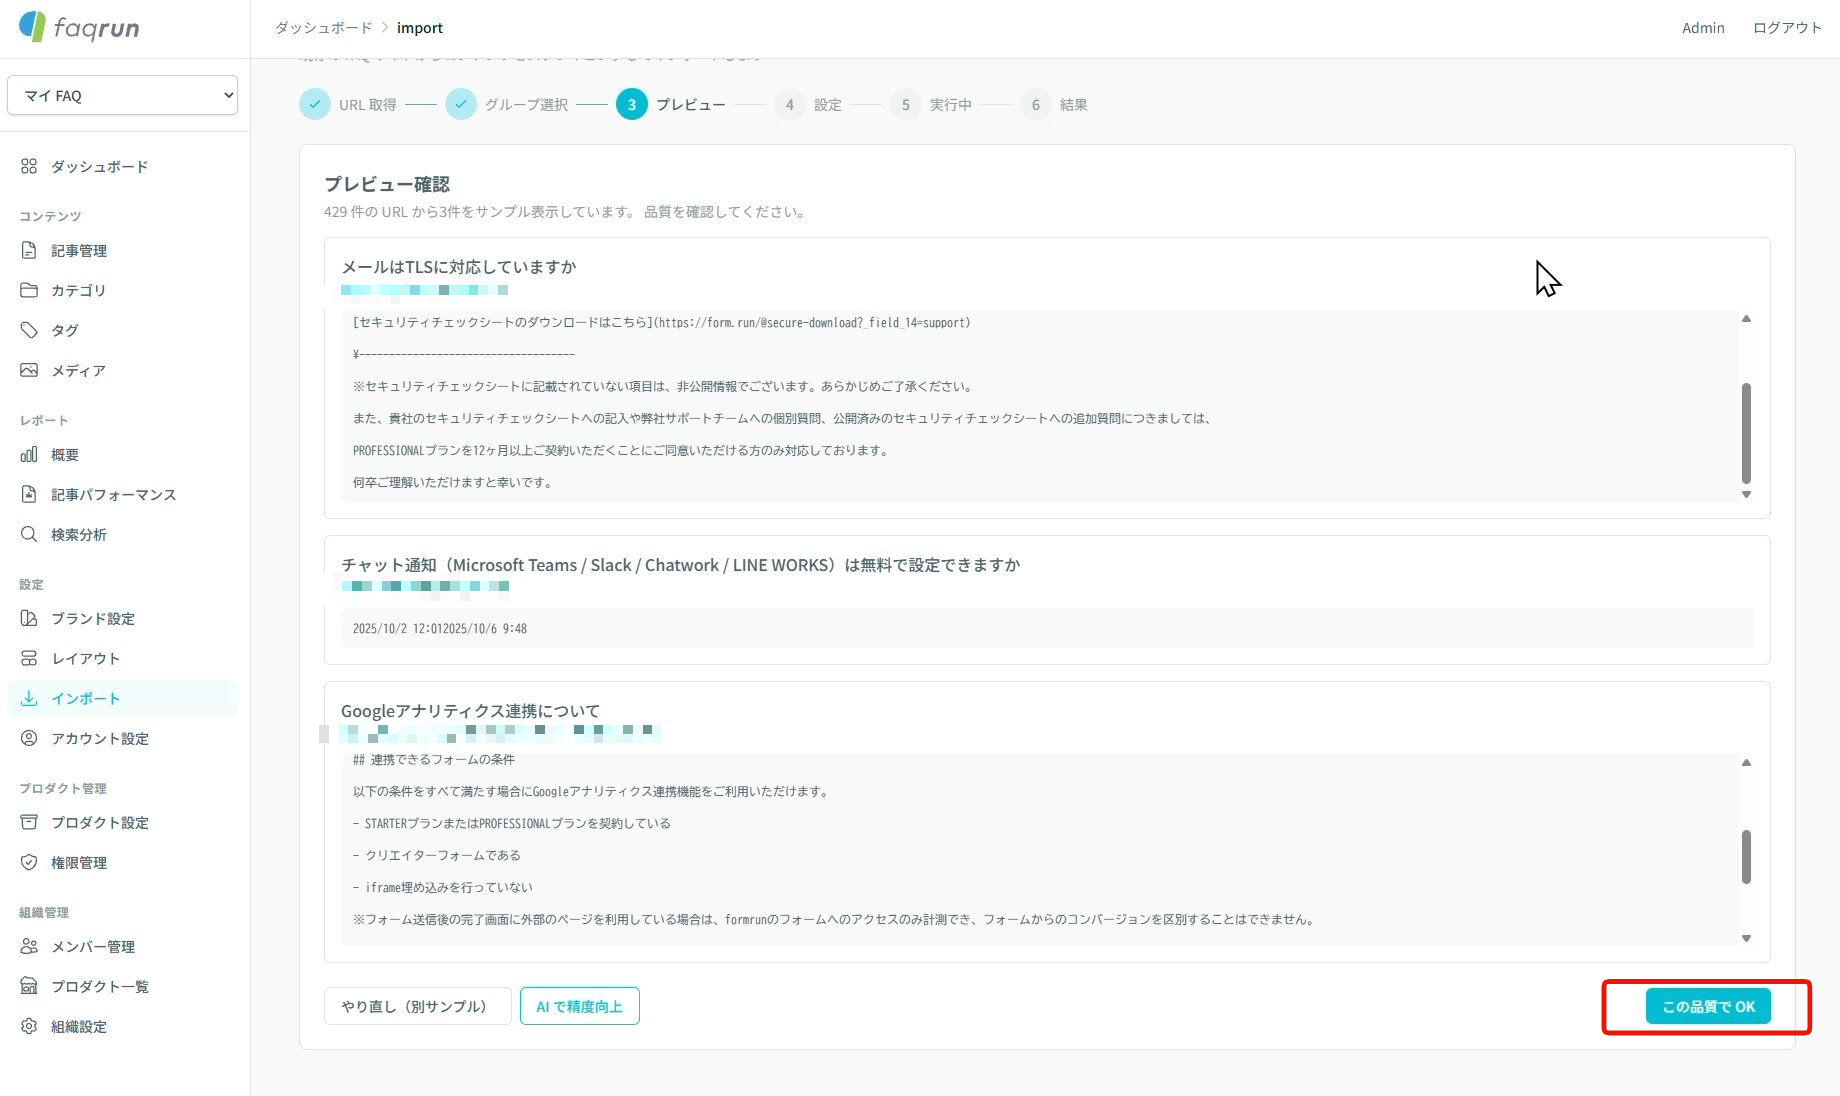Click the プロダクト設定 box icon
1840x1096 pixels.
click(29, 823)
